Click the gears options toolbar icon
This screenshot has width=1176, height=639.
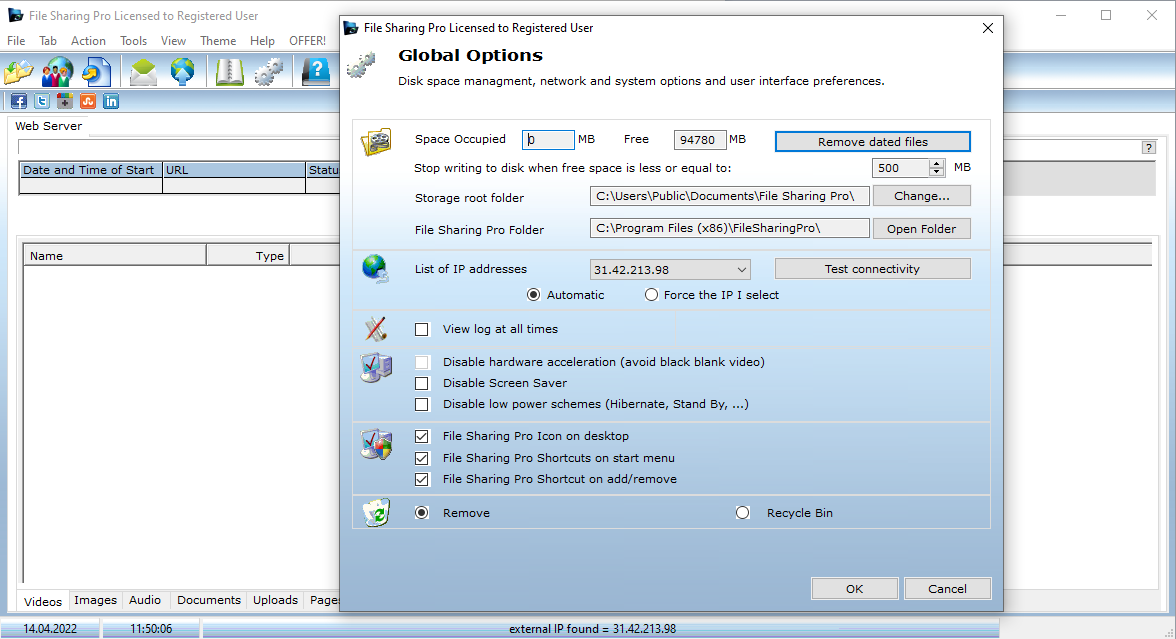coord(268,72)
